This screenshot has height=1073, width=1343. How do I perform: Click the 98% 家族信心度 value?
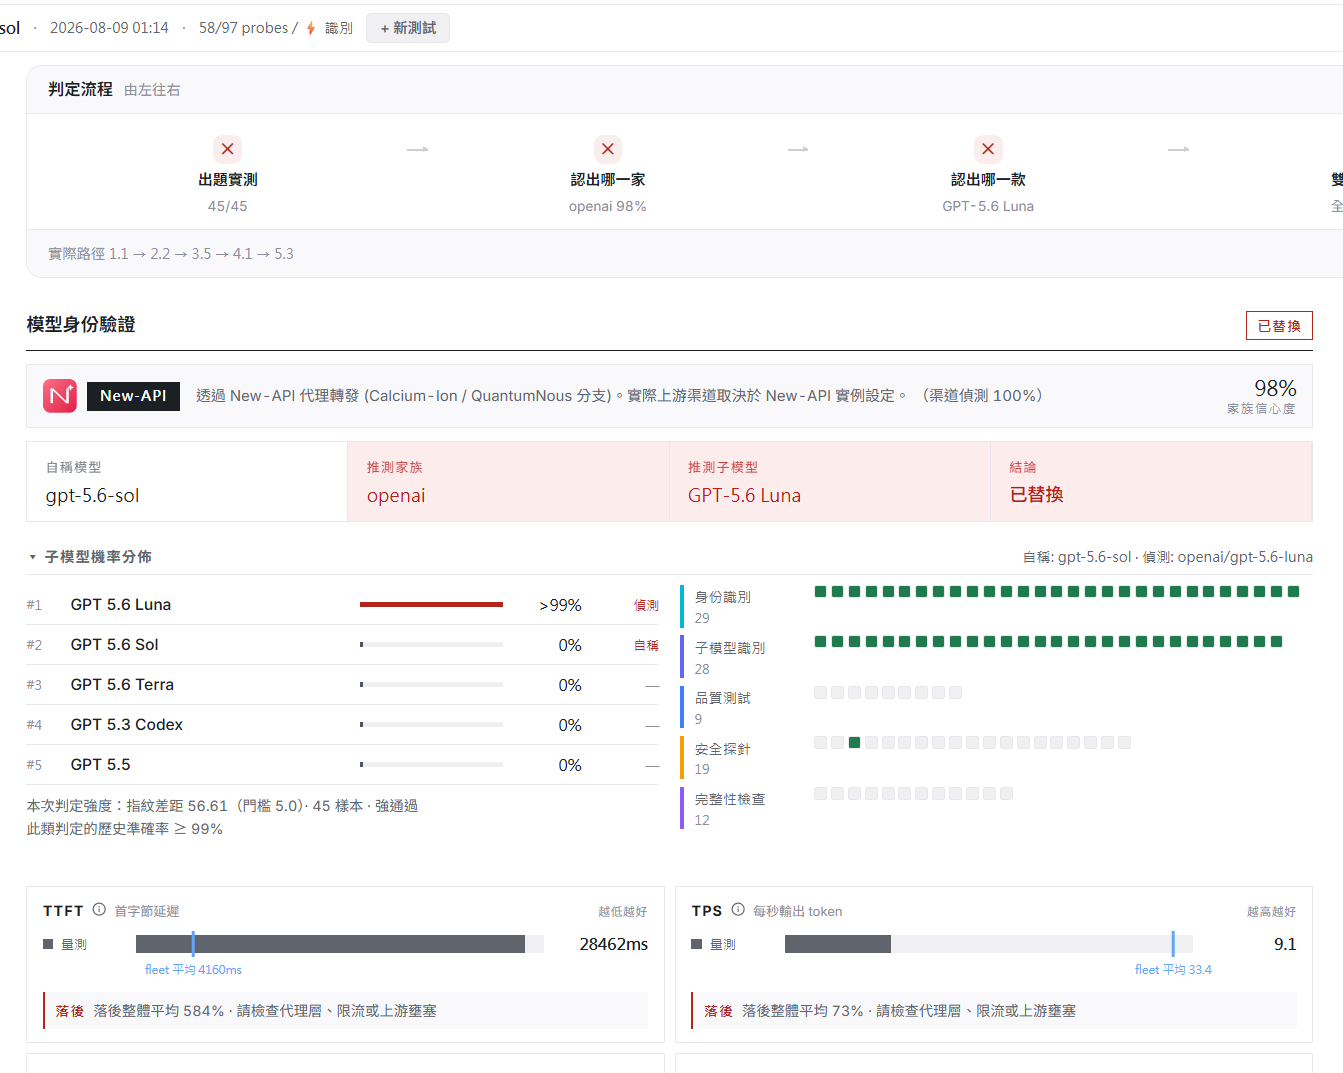[x=1275, y=388]
